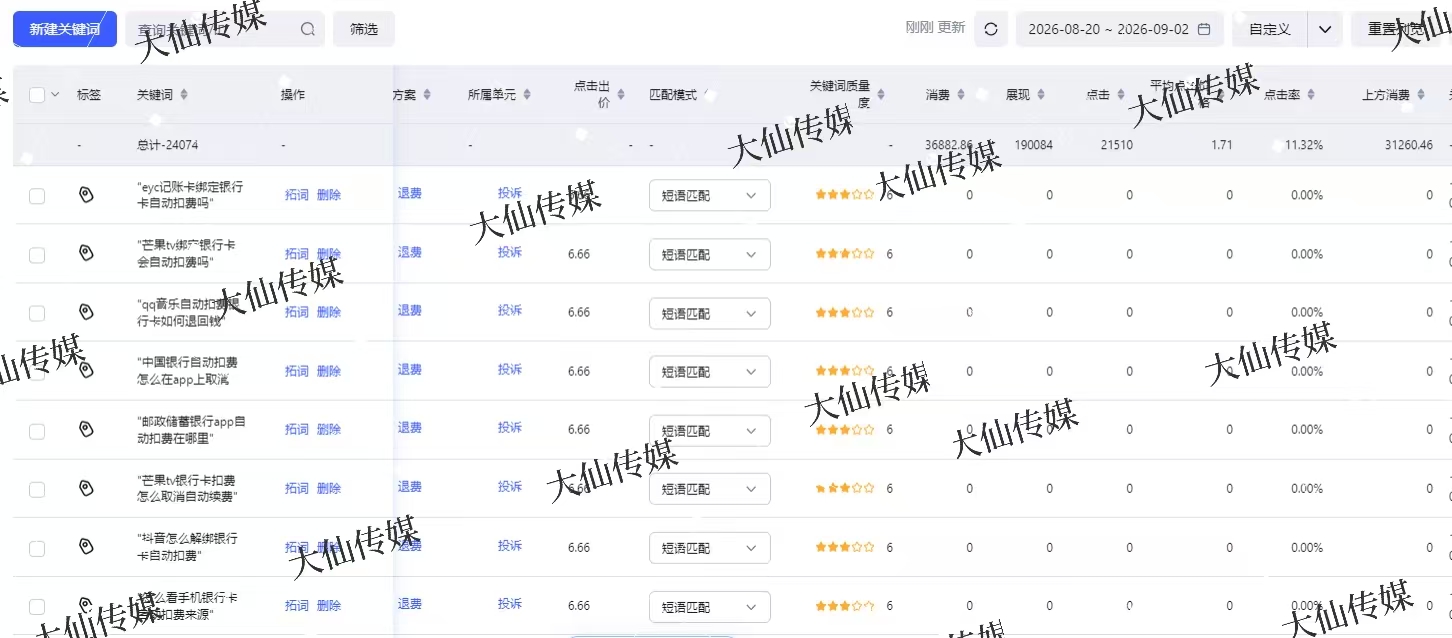Check the box for the qq音乐自动扣费 row
The height and width of the screenshot is (638, 1452).
[37, 313]
